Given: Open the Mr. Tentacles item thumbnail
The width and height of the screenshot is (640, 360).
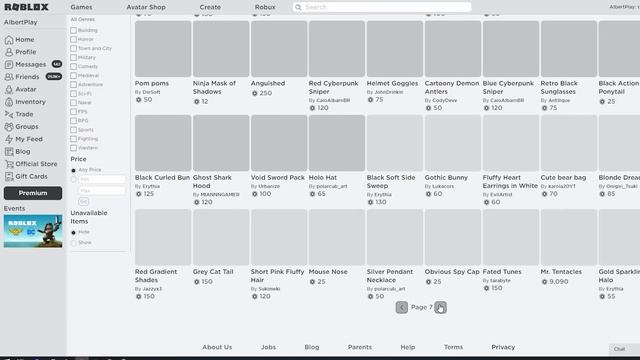Looking at the screenshot, I should [x=569, y=238].
